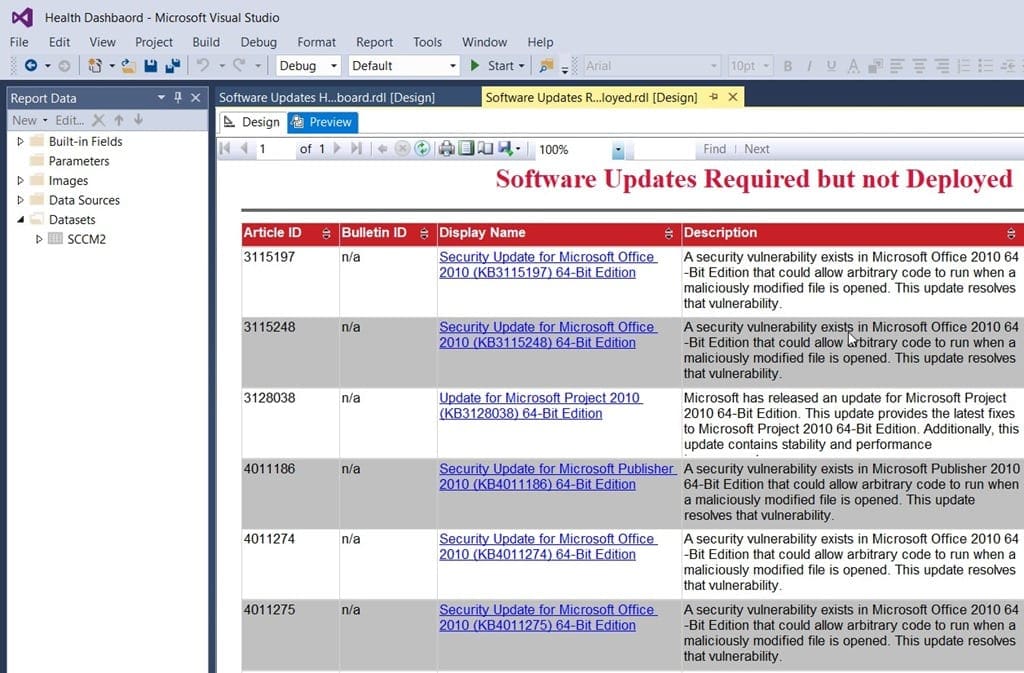1024x673 pixels.
Task: Toggle Print Layout view icon
Action: tap(466, 149)
